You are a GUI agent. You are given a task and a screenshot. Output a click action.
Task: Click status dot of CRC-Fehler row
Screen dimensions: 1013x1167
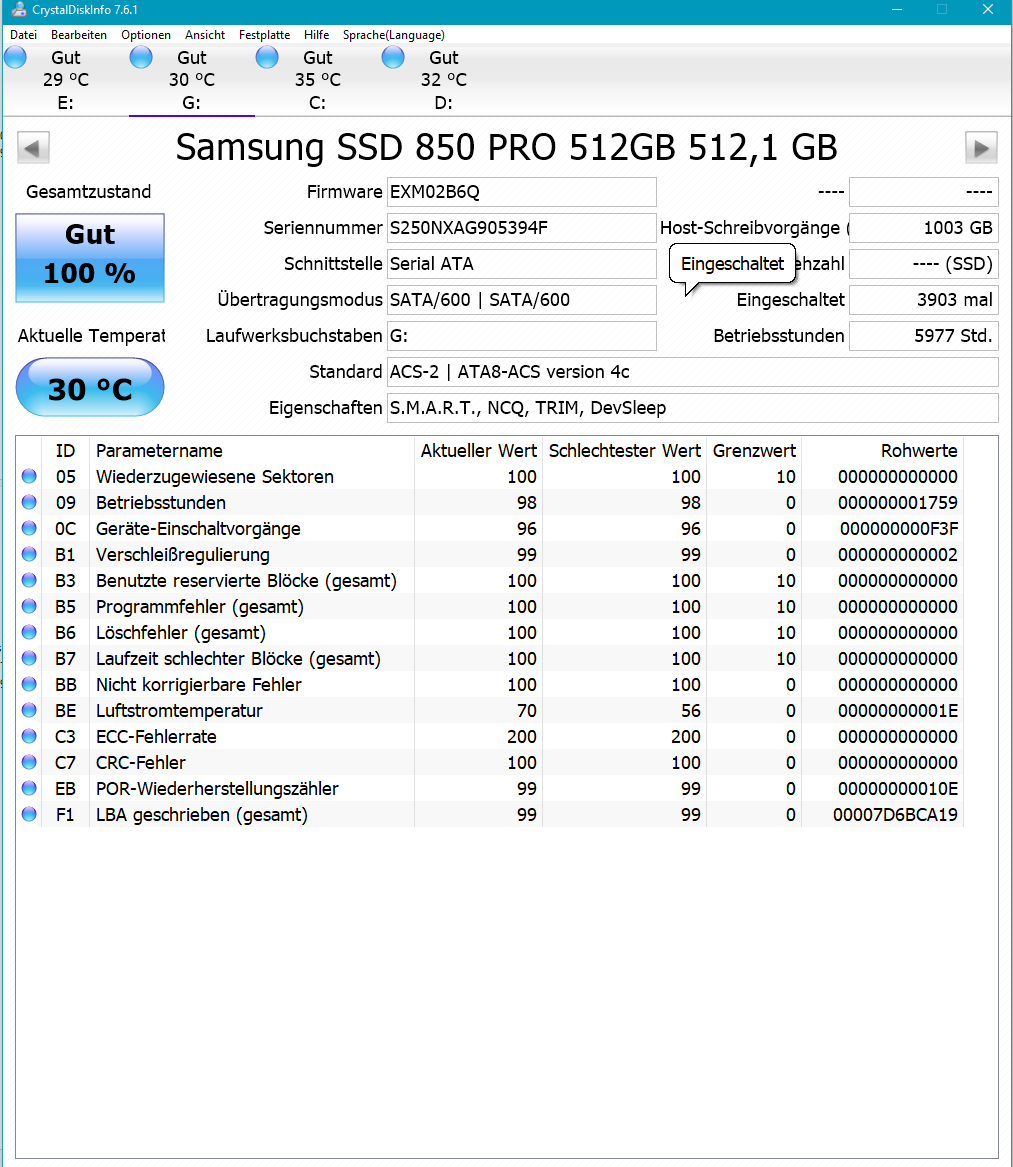tap(29, 763)
